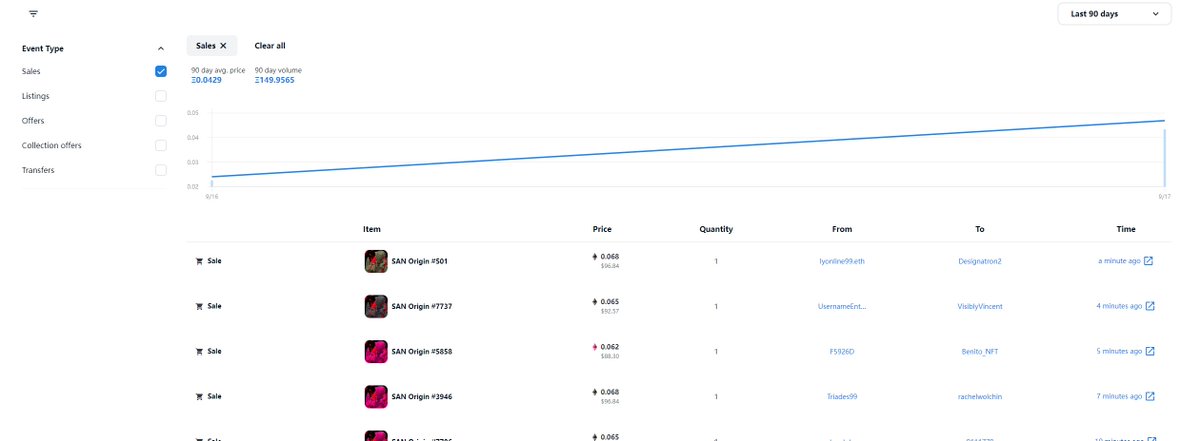Click 90 day volume value Ξ149.9565
This screenshot has width=1200, height=441.
click(275, 79)
